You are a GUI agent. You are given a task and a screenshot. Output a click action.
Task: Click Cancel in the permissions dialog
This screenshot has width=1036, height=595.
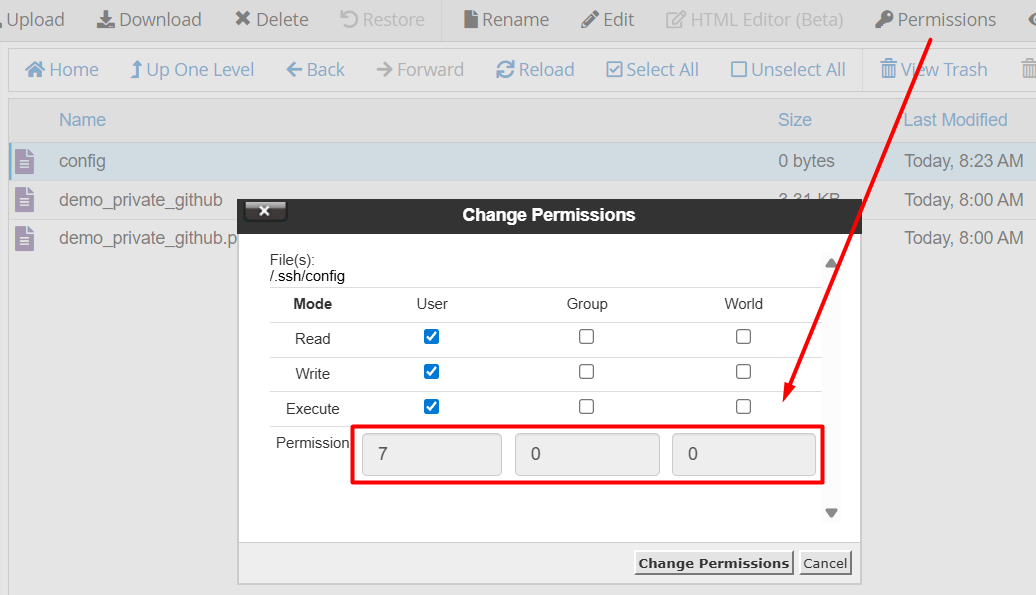click(825, 562)
